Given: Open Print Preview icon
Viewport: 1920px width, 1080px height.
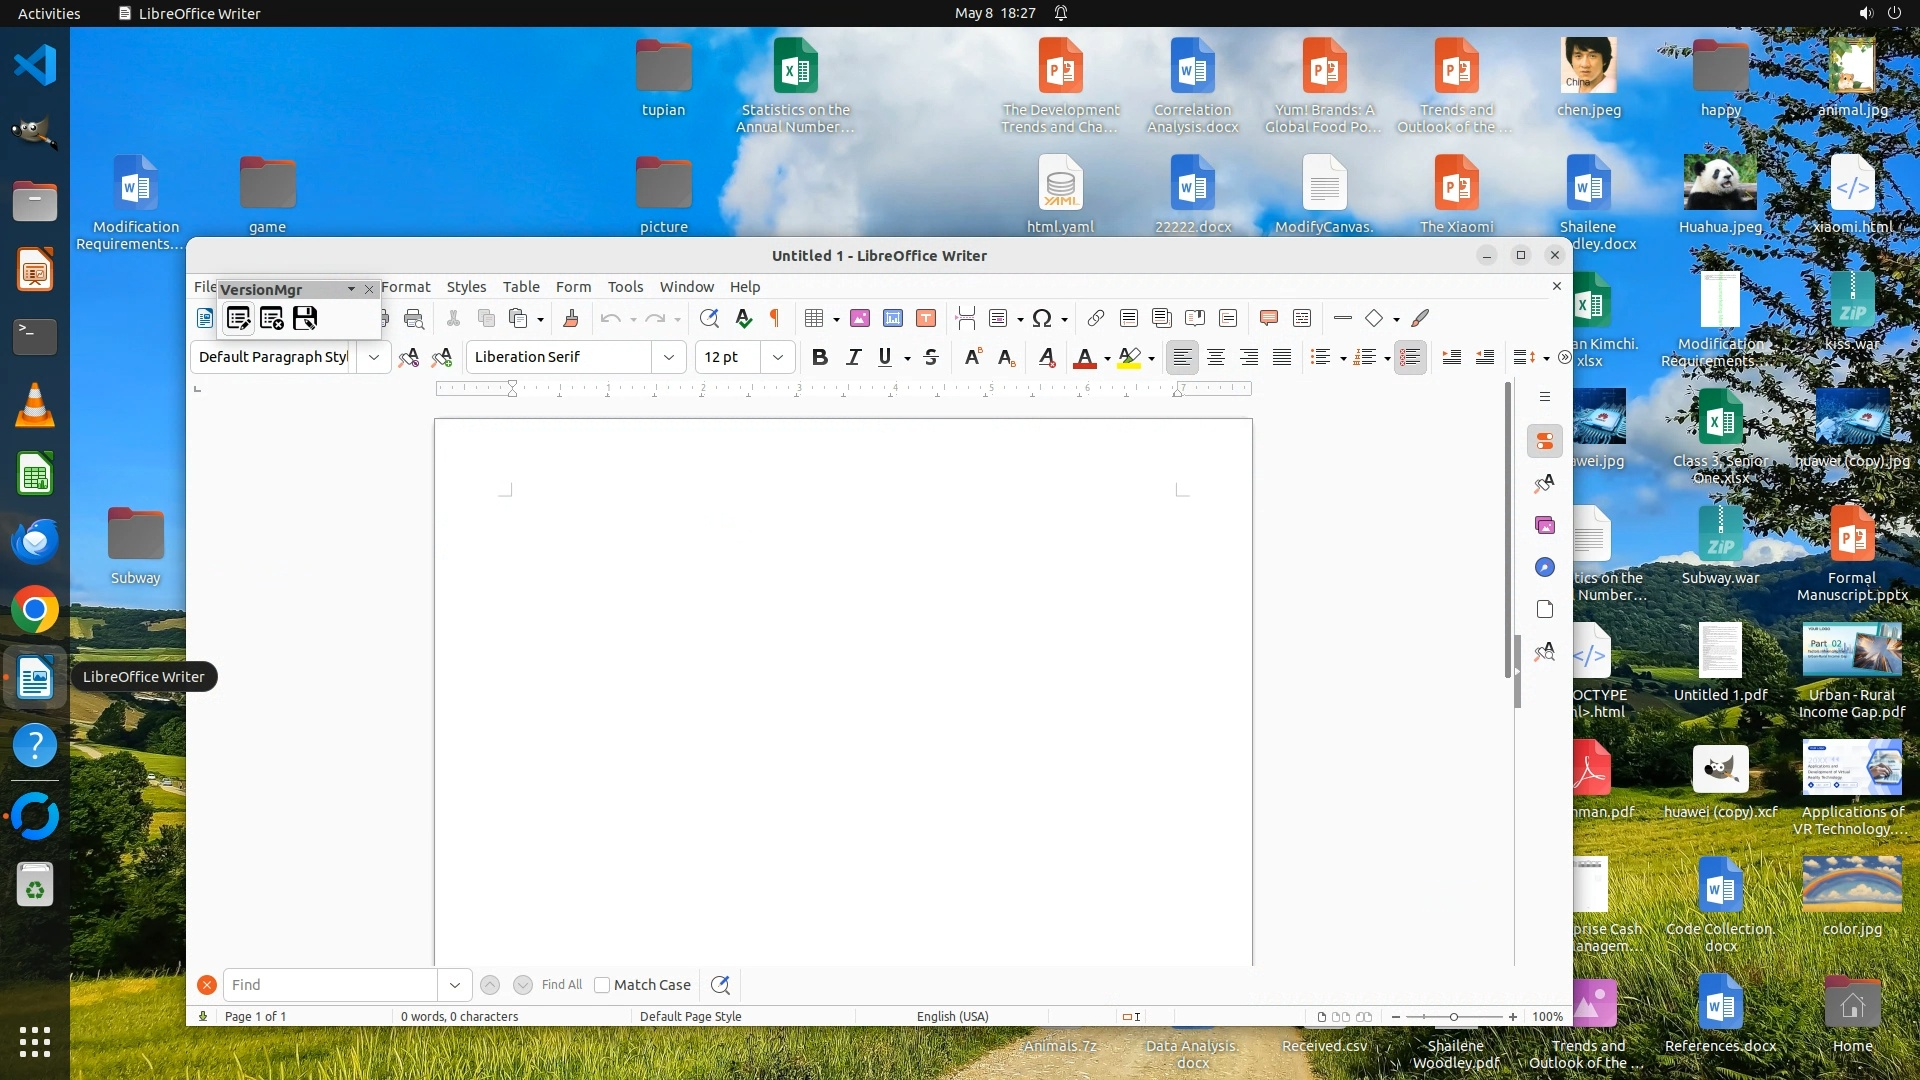Looking at the screenshot, I should (414, 318).
